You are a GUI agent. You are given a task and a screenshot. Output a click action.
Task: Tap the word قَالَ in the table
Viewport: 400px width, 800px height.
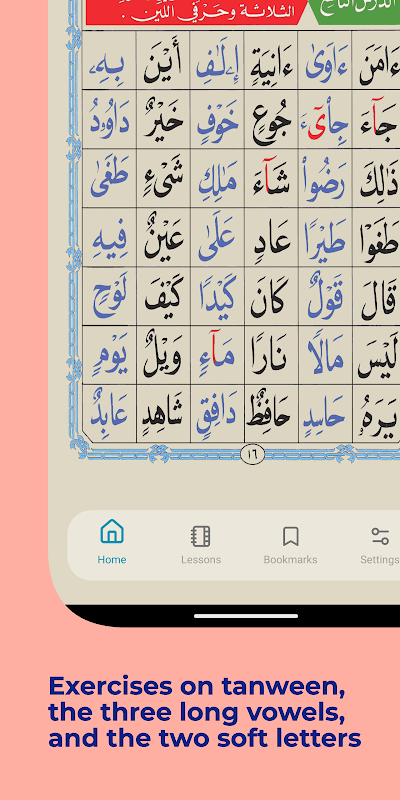[x=380, y=298]
